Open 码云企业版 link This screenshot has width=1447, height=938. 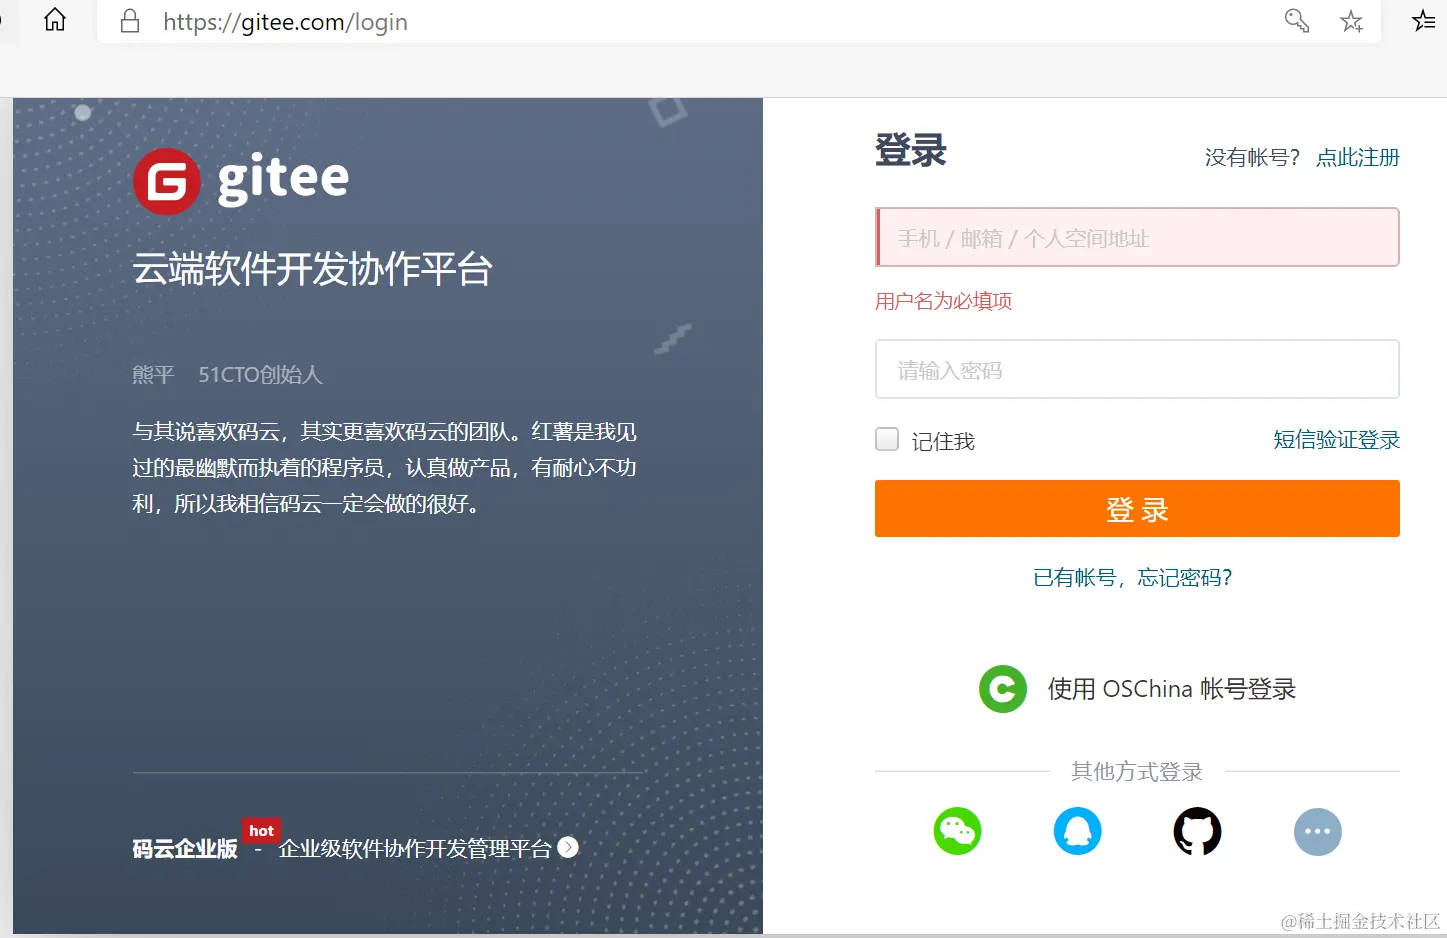185,849
